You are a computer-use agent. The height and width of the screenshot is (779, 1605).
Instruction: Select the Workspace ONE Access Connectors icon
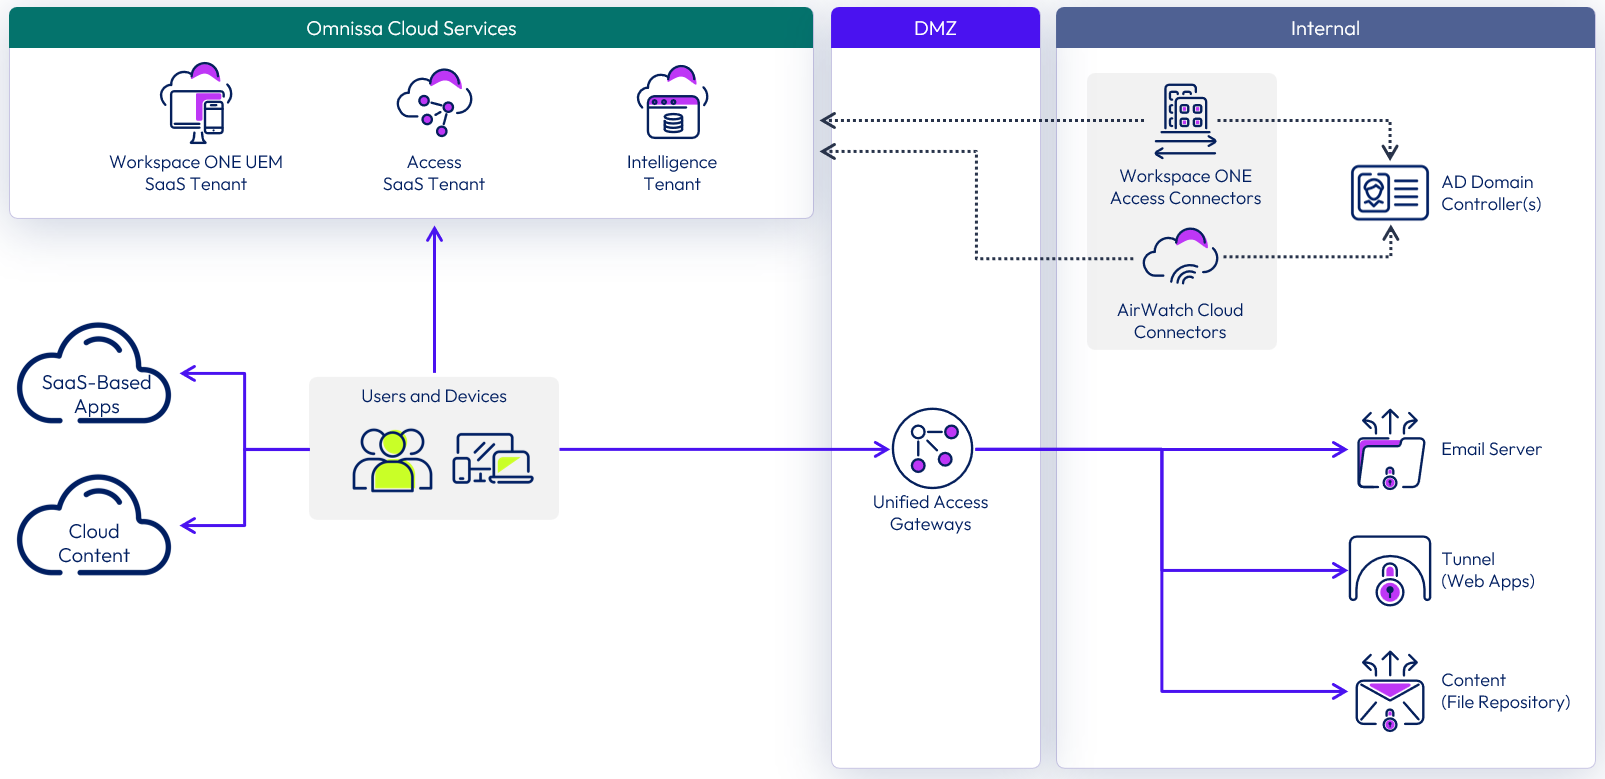click(x=1185, y=121)
